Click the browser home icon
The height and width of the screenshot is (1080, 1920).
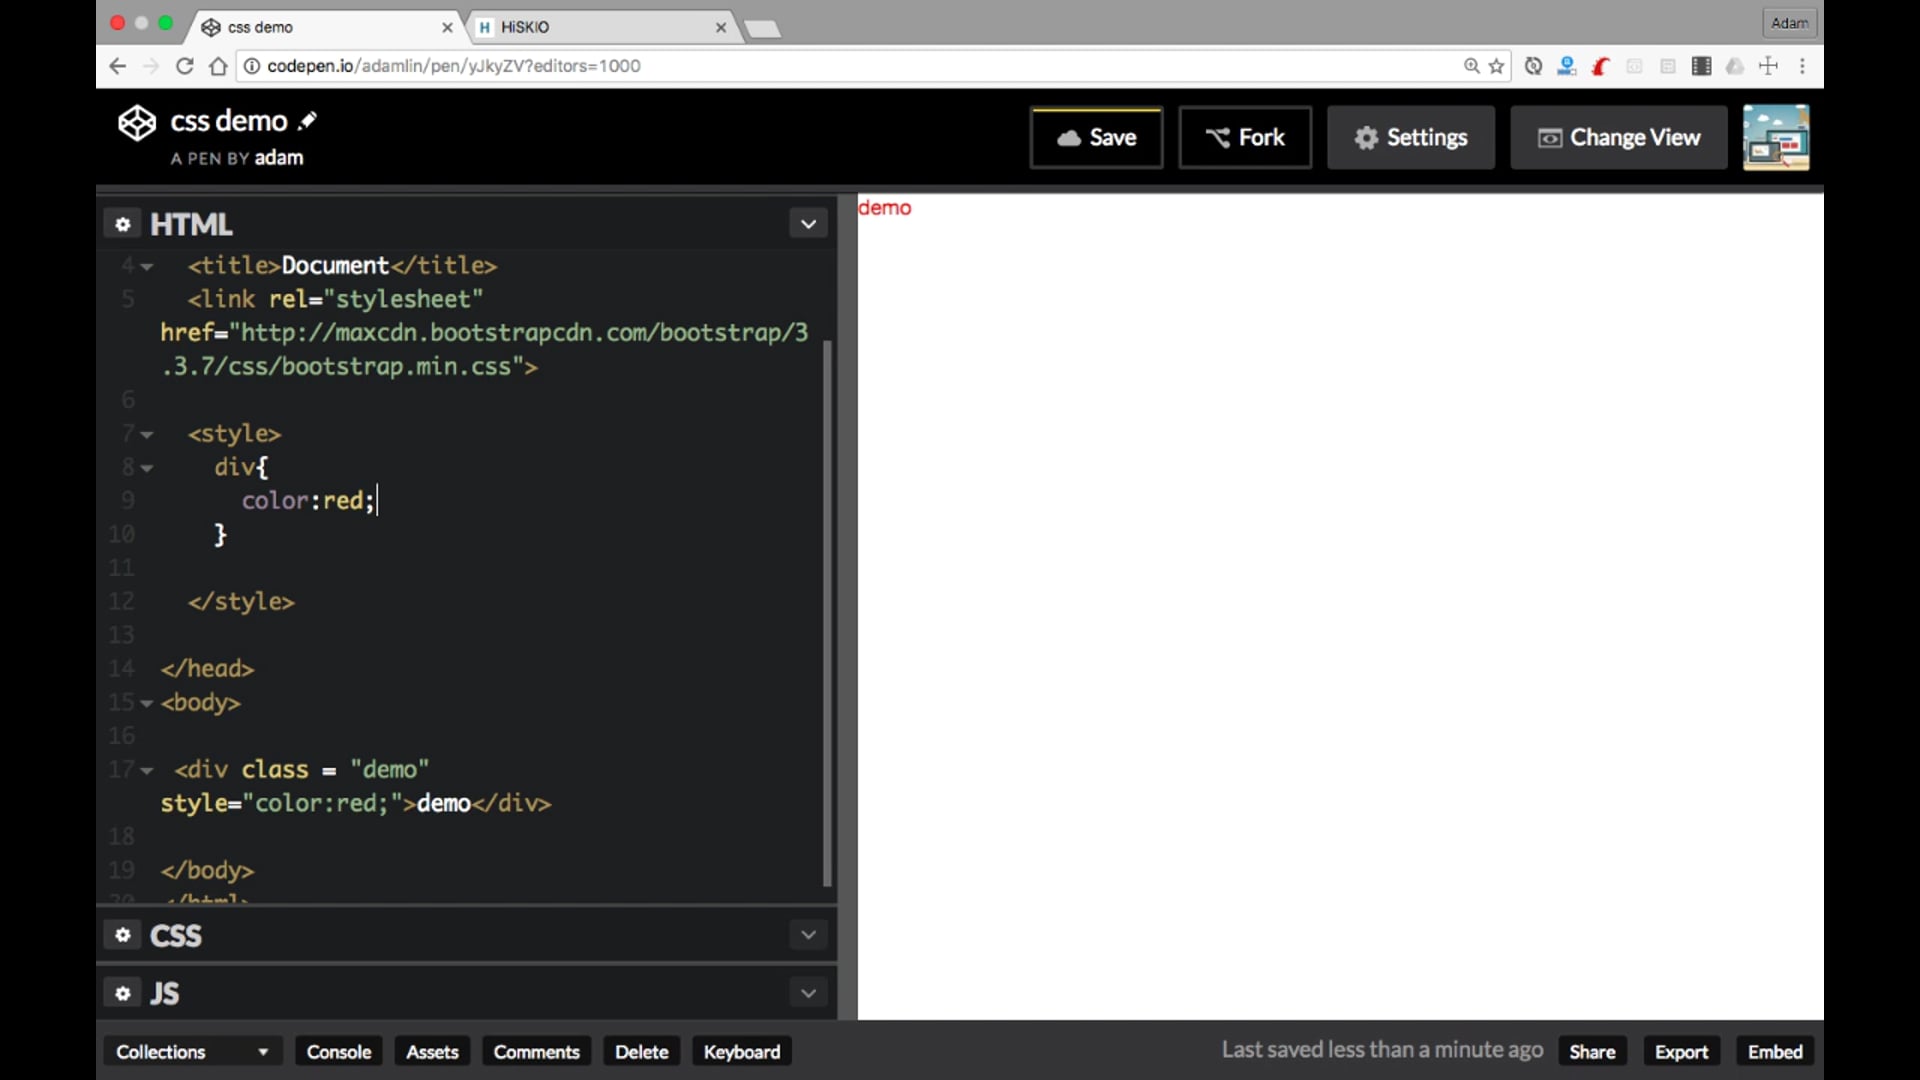click(x=218, y=66)
